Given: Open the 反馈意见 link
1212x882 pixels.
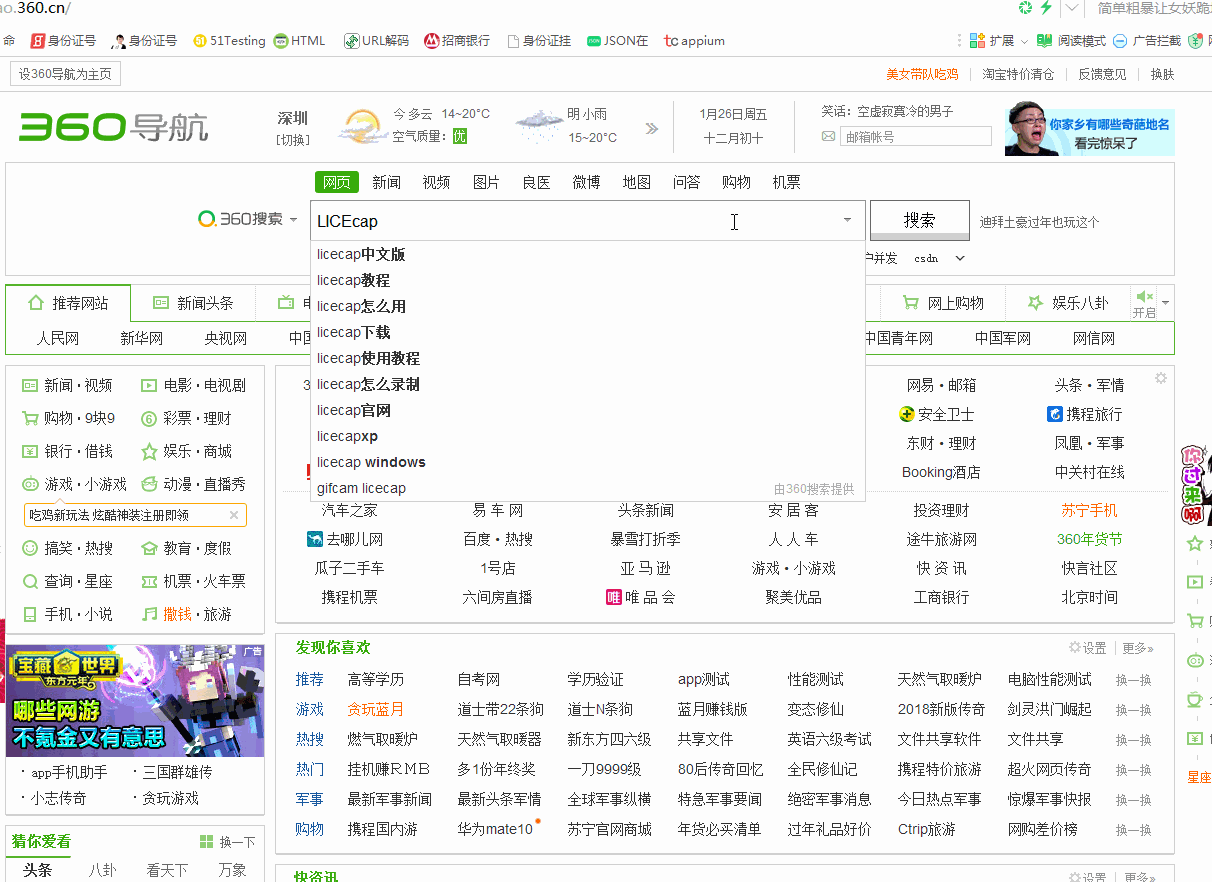Looking at the screenshot, I should pyautogui.click(x=1101, y=74).
